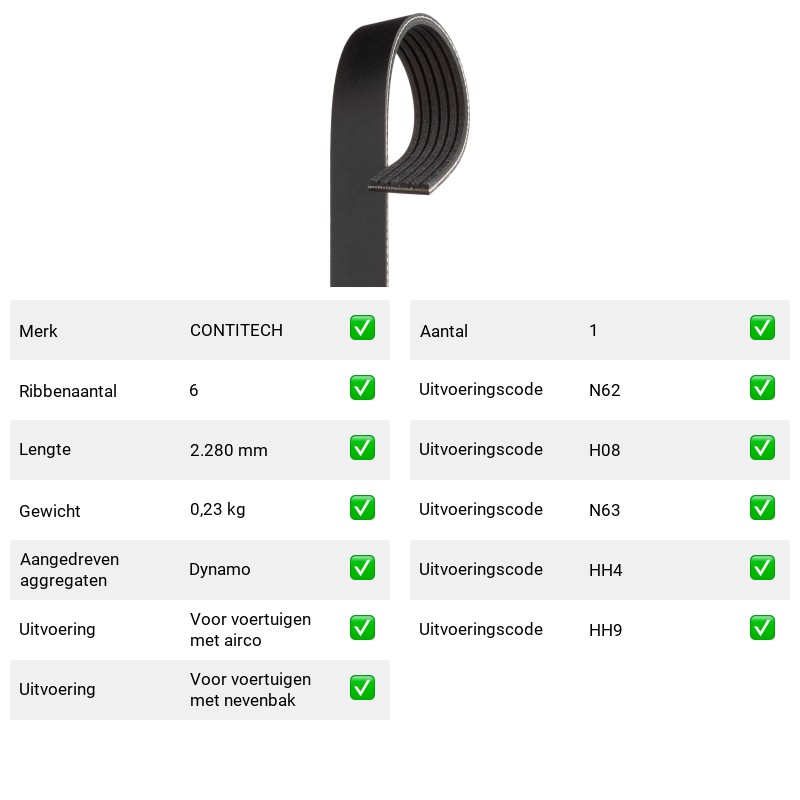Click the Gewicht row label
The height and width of the screenshot is (800, 800).
point(49,511)
